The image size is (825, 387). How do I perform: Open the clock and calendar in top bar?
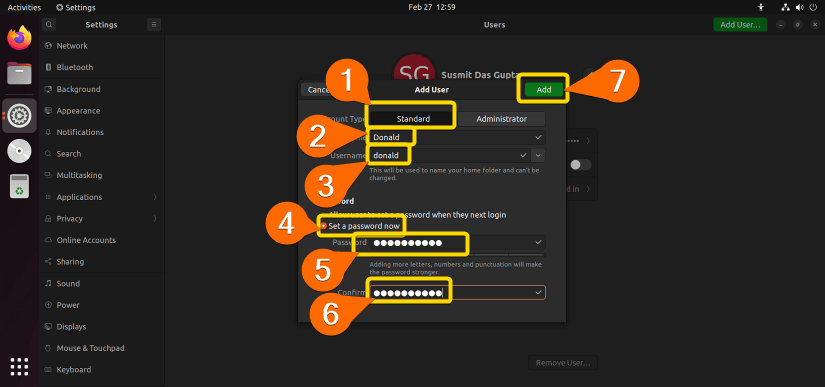click(431, 7)
